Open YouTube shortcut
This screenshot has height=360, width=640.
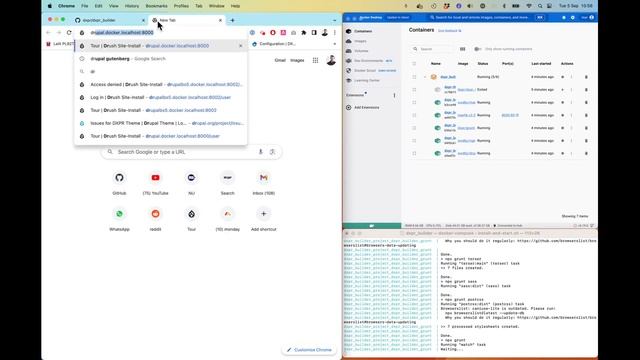(156, 182)
